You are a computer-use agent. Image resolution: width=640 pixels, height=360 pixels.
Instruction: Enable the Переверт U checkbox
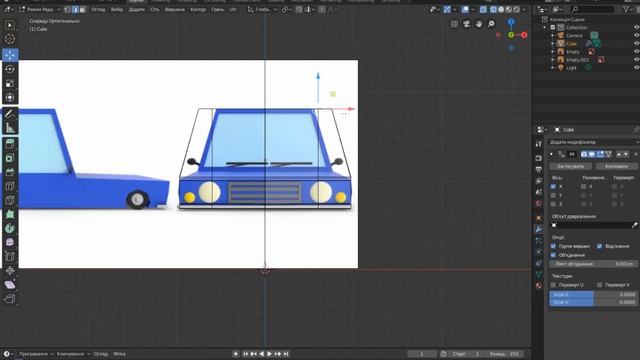click(553, 285)
